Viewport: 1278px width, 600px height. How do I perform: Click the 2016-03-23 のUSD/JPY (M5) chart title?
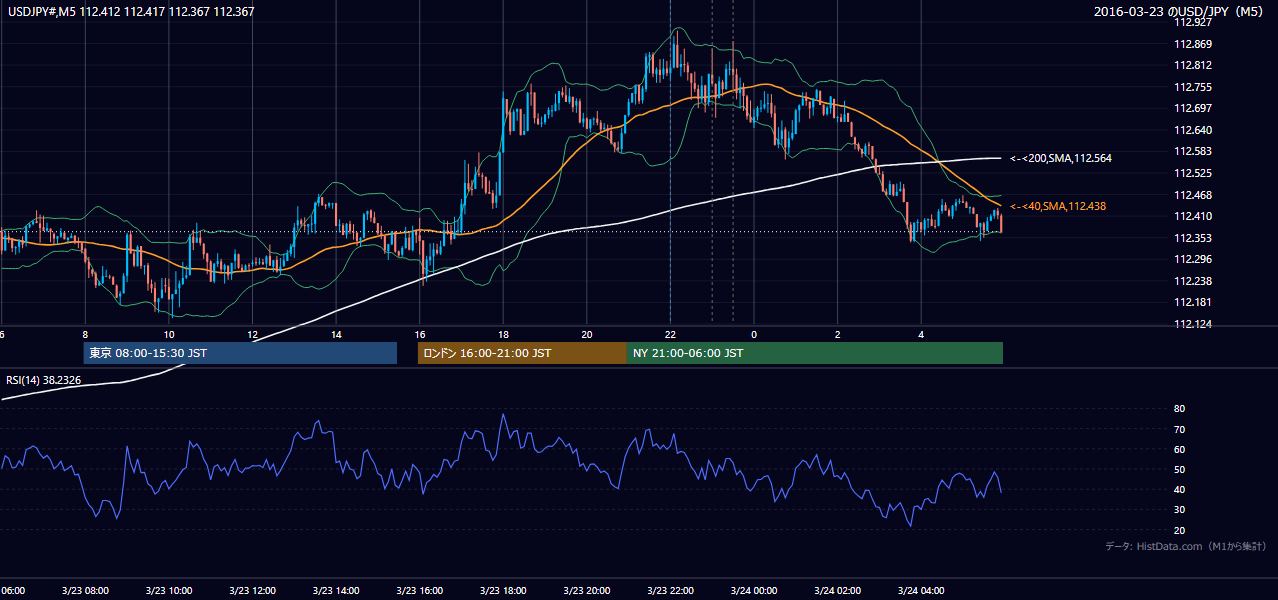[x=1180, y=12]
